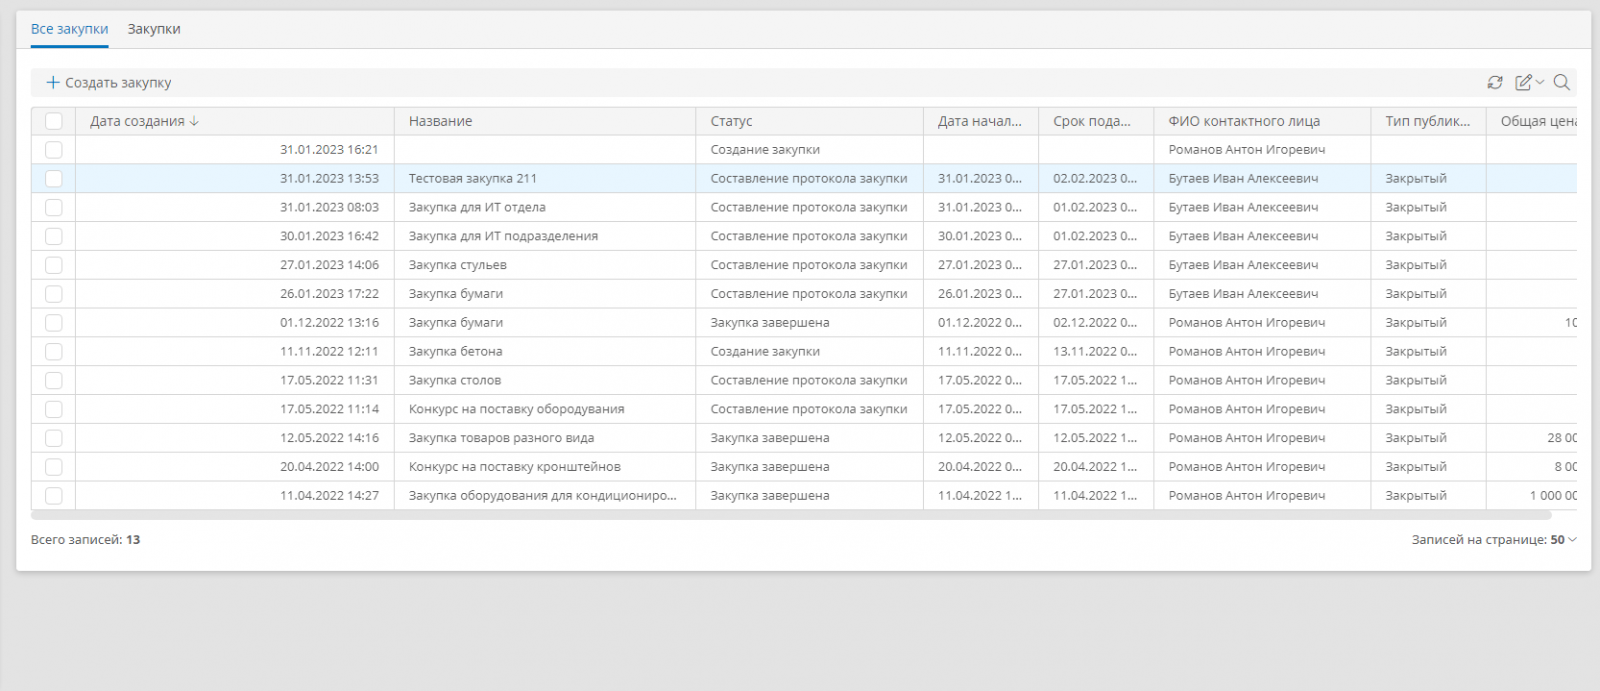Screen dimensions: 1600x691
Task: Click the edit pencil icon in toolbar
Action: tap(1523, 83)
